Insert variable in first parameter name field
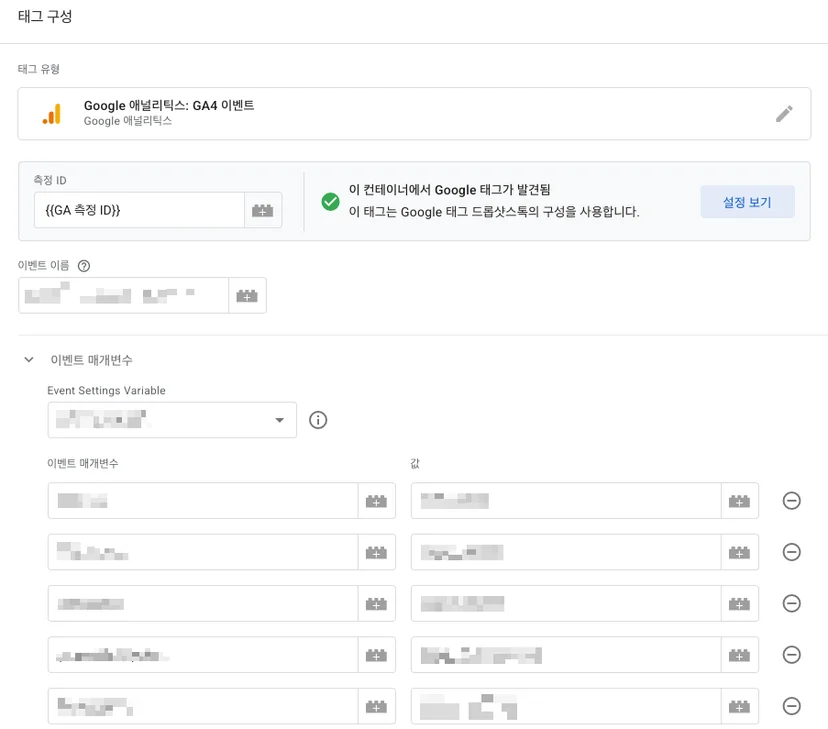This screenshot has width=828, height=729. (x=377, y=500)
